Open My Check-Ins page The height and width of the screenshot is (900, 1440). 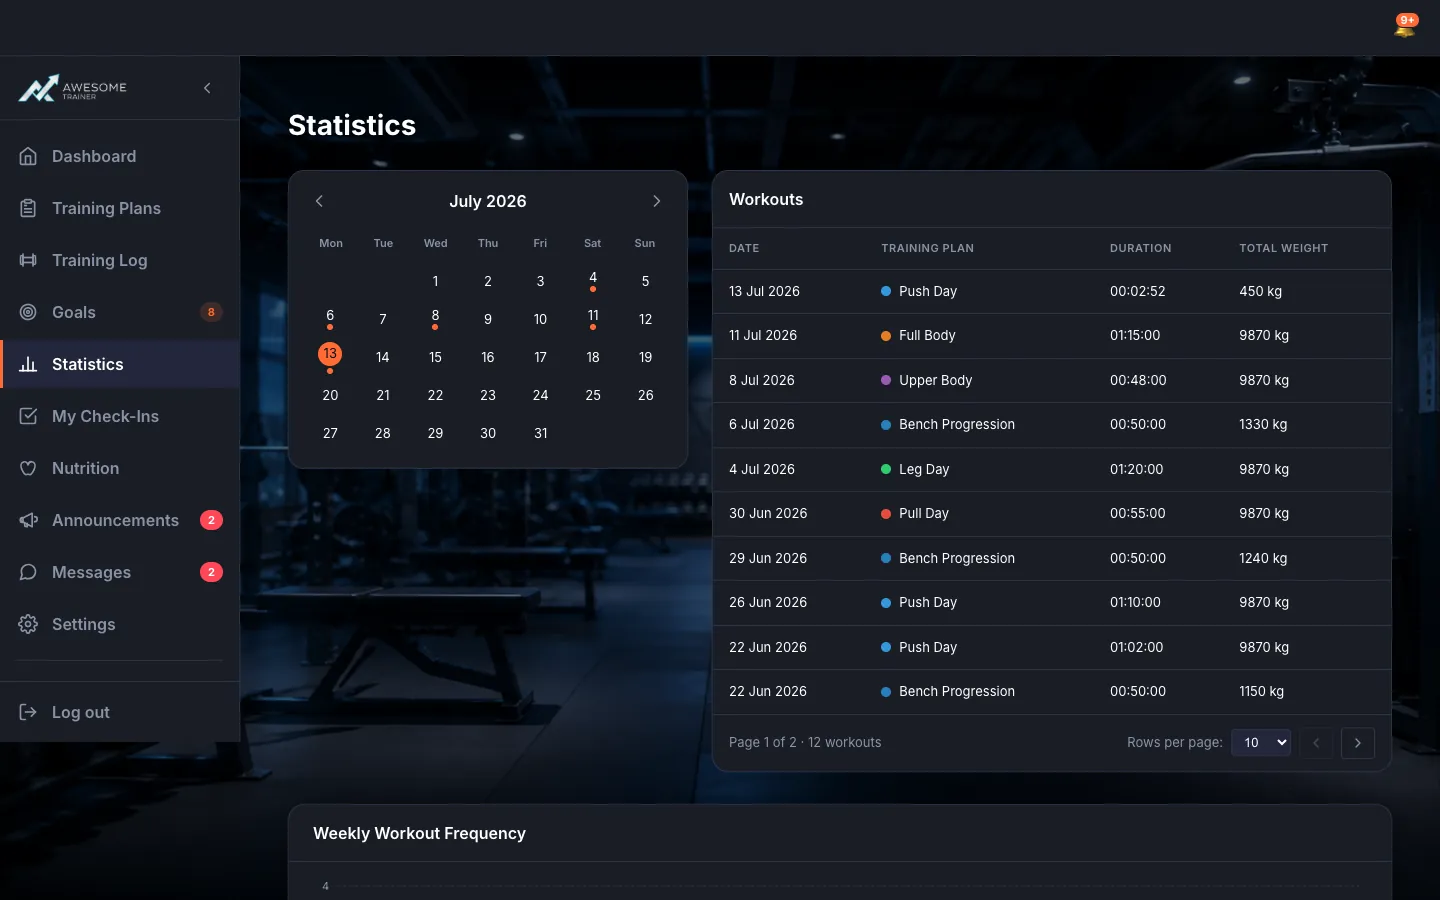(x=120, y=416)
